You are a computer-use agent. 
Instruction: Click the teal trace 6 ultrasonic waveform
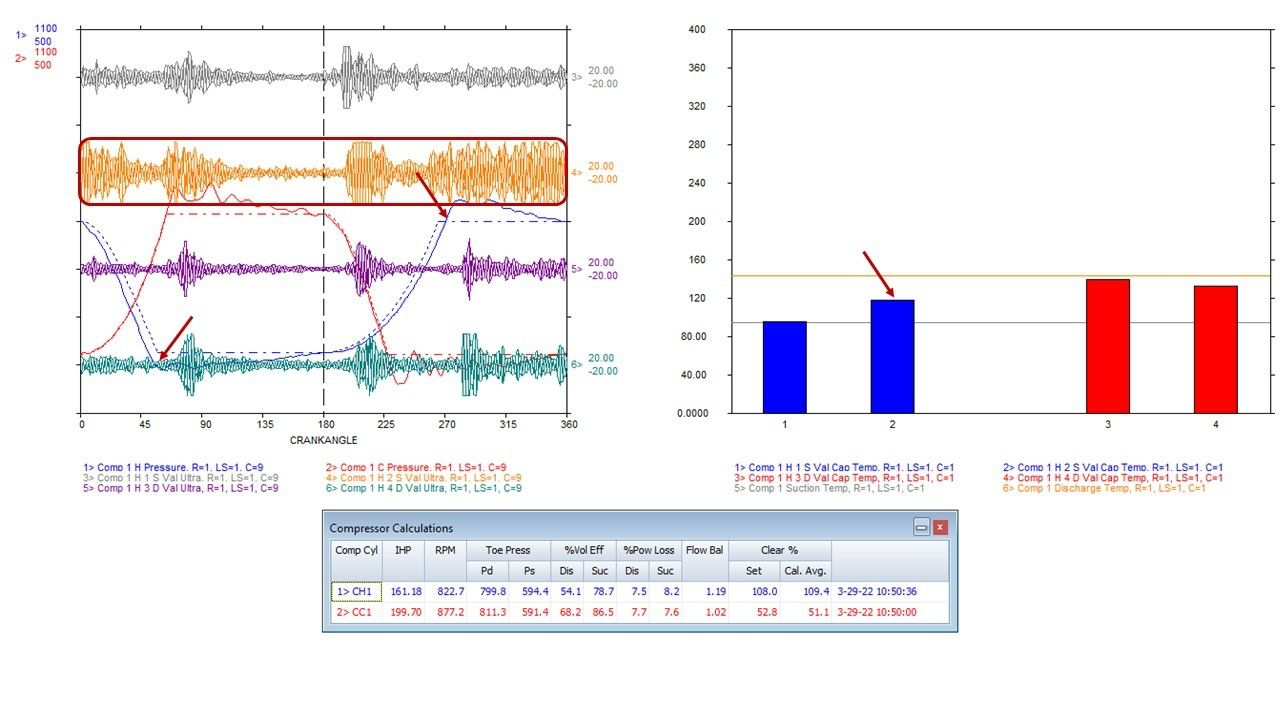click(x=323, y=364)
